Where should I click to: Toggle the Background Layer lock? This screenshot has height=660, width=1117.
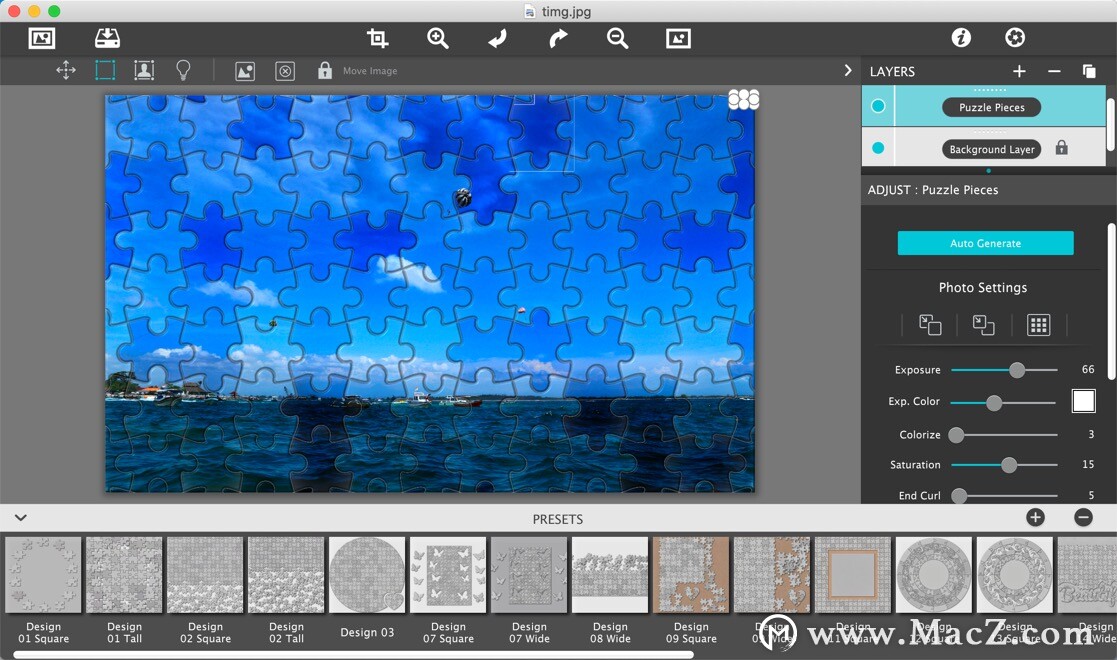[1061, 148]
